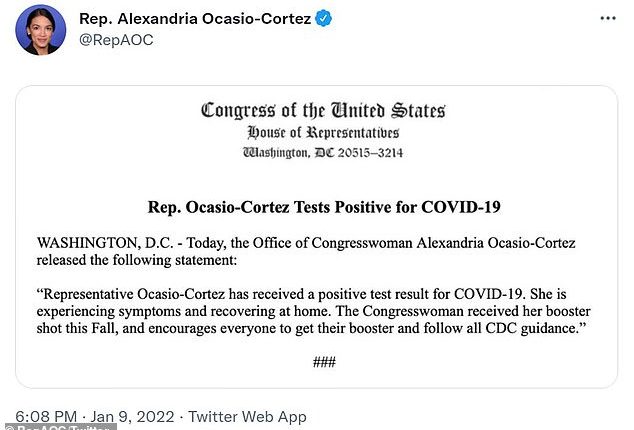Open the Twitter Web App source label
This screenshot has height=430, width=634.
(x=247, y=416)
